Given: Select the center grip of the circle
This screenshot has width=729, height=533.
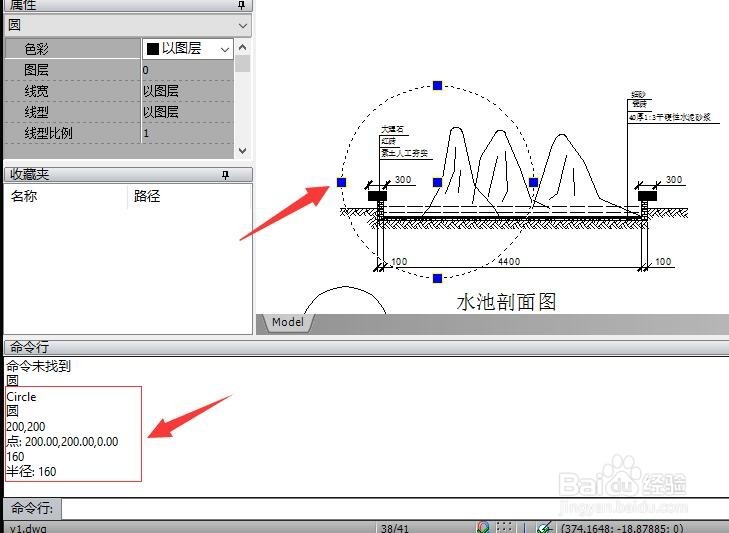Looking at the screenshot, I should [x=437, y=182].
